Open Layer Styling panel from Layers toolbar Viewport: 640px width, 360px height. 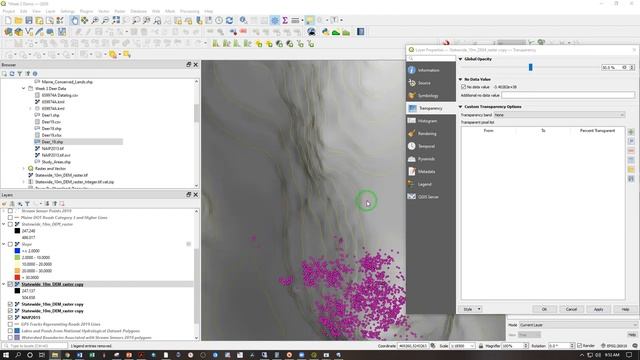4,204
